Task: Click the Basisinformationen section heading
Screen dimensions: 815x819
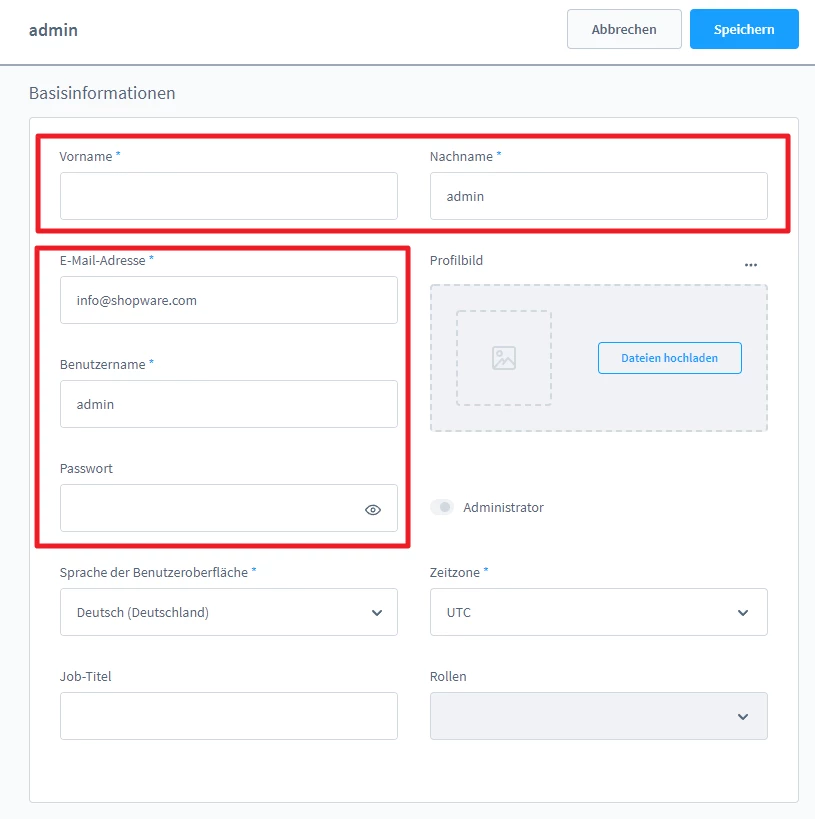Action: [x=102, y=93]
